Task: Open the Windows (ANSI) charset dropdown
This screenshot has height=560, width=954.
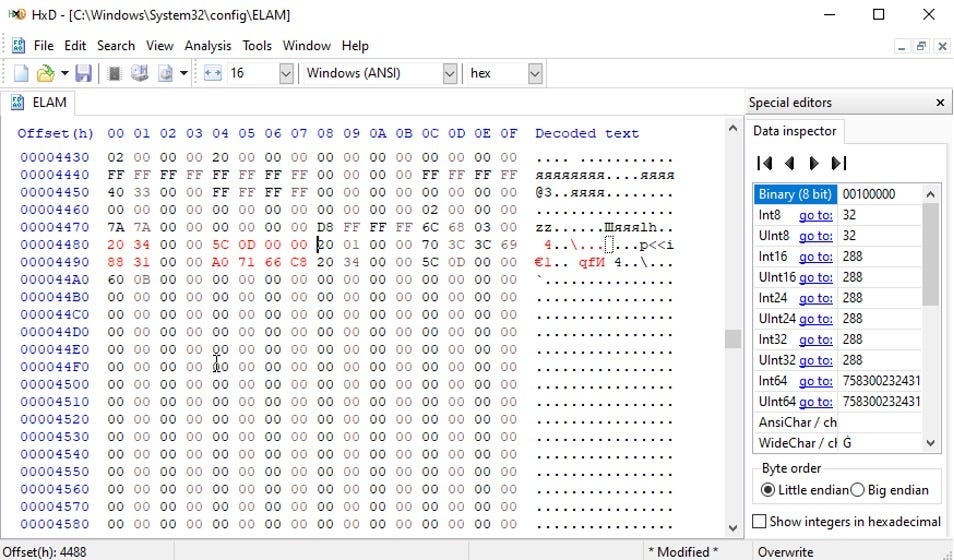Action: point(450,74)
